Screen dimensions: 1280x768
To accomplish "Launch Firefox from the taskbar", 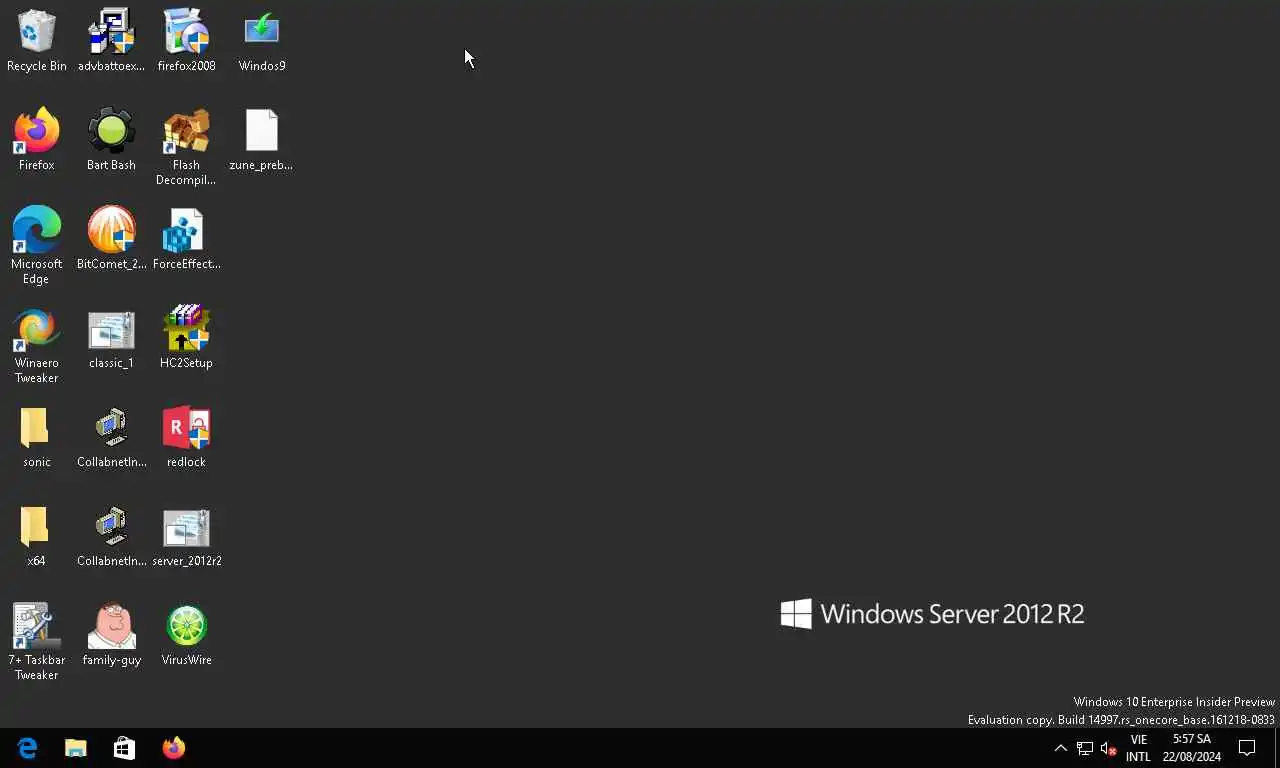I will 173,748.
